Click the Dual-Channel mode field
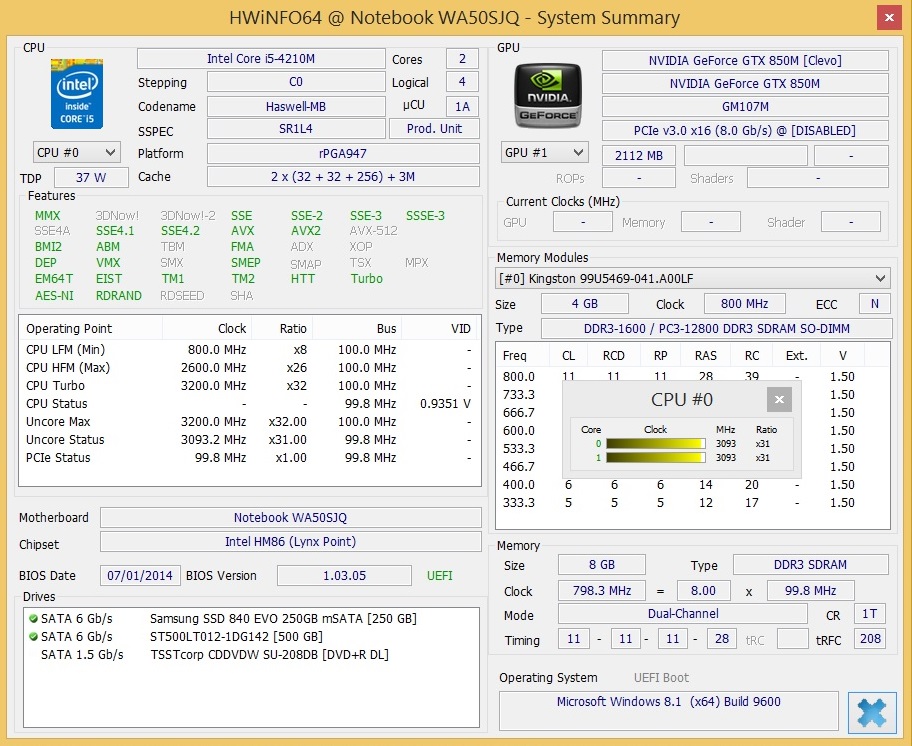 683,613
